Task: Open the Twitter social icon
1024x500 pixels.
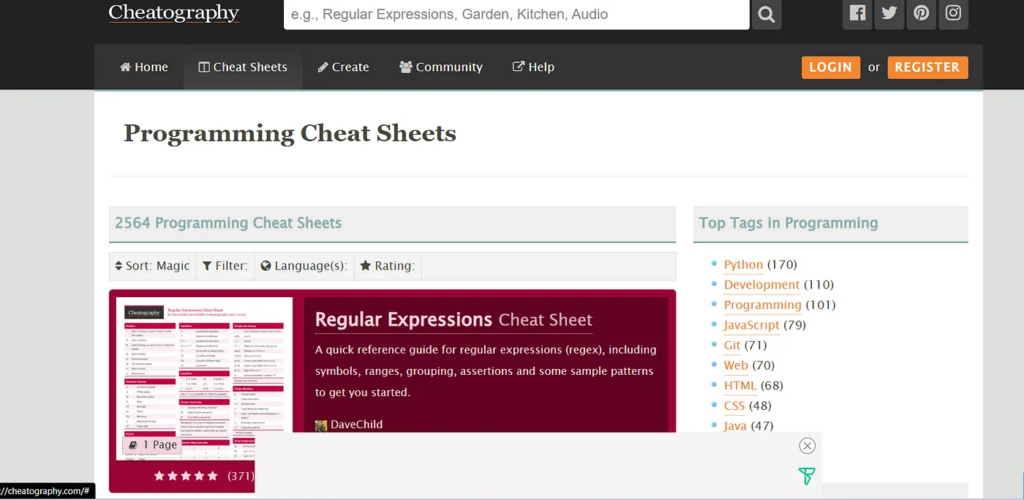Action: pyautogui.click(x=889, y=14)
